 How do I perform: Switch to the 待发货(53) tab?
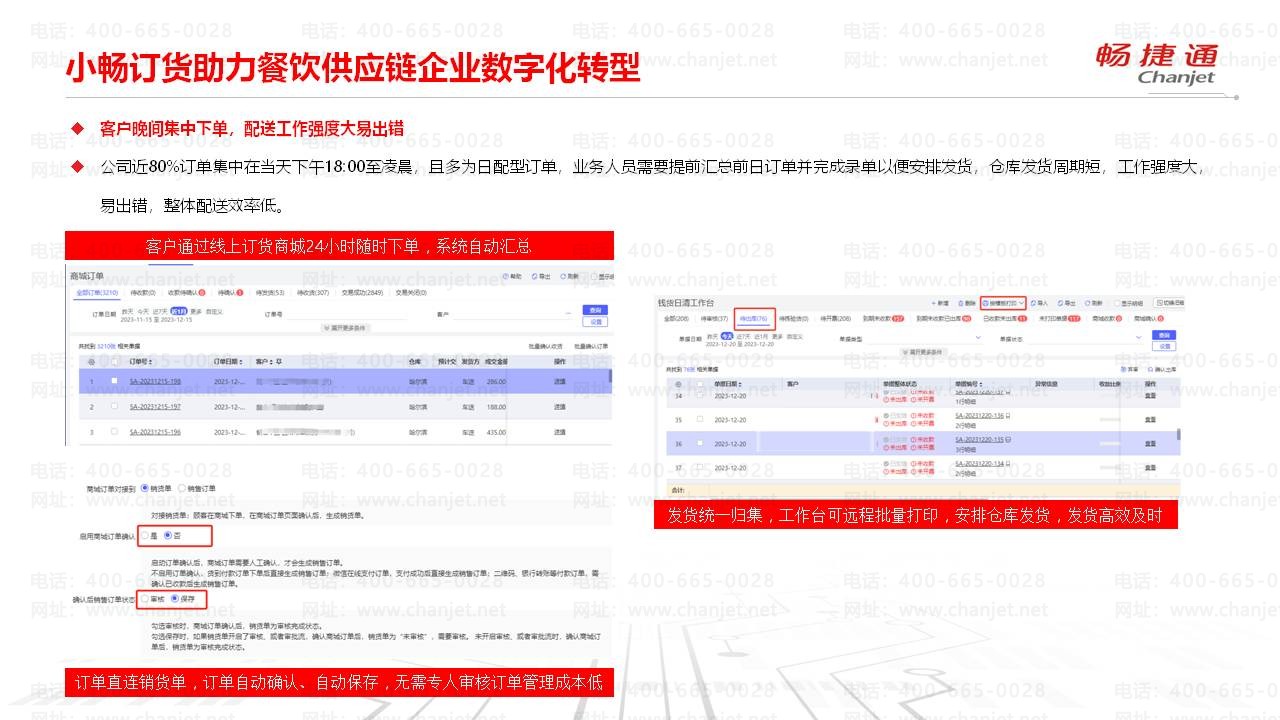tap(270, 292)
